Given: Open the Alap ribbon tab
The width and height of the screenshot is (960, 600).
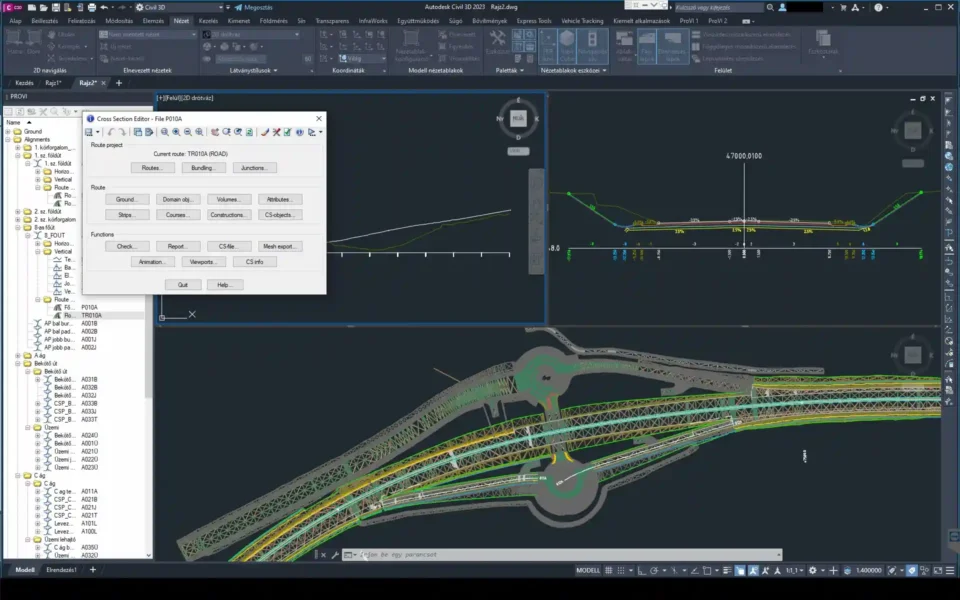Looking at the screenshot, I should [x=15, y=21].
